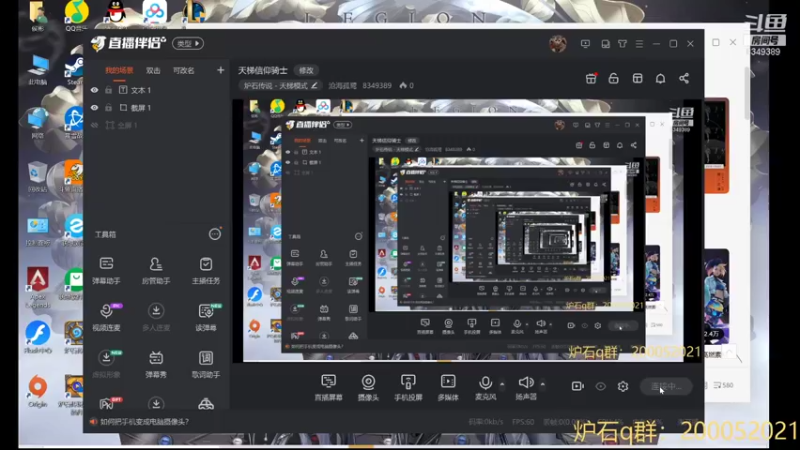Click the record video camera icon
The height and width of the screenshot is (450, 800).
pyautogui.click(x=578, y=386)
